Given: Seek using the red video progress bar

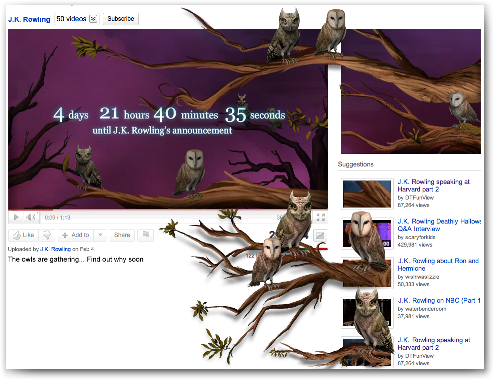Looking at the screenshot, I should click(168, 210).
